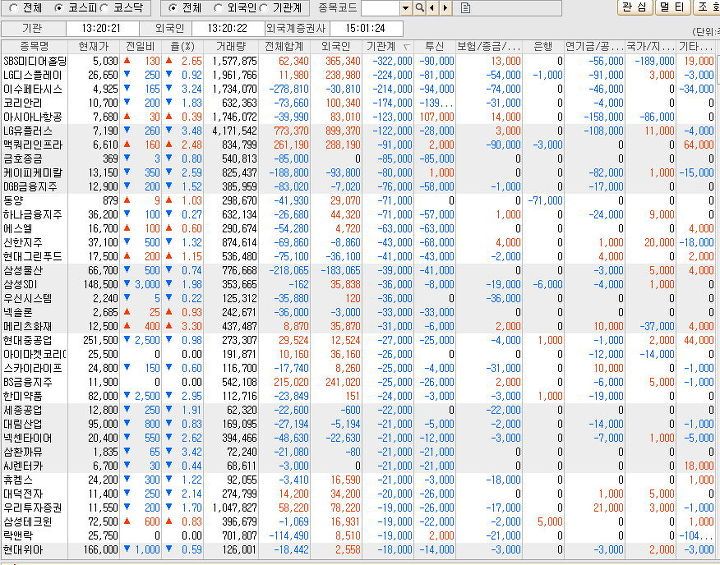720x565 pixels.
Task: Sort by 전일비 column header
Action: pyautogui.click(x=140, y=46)
